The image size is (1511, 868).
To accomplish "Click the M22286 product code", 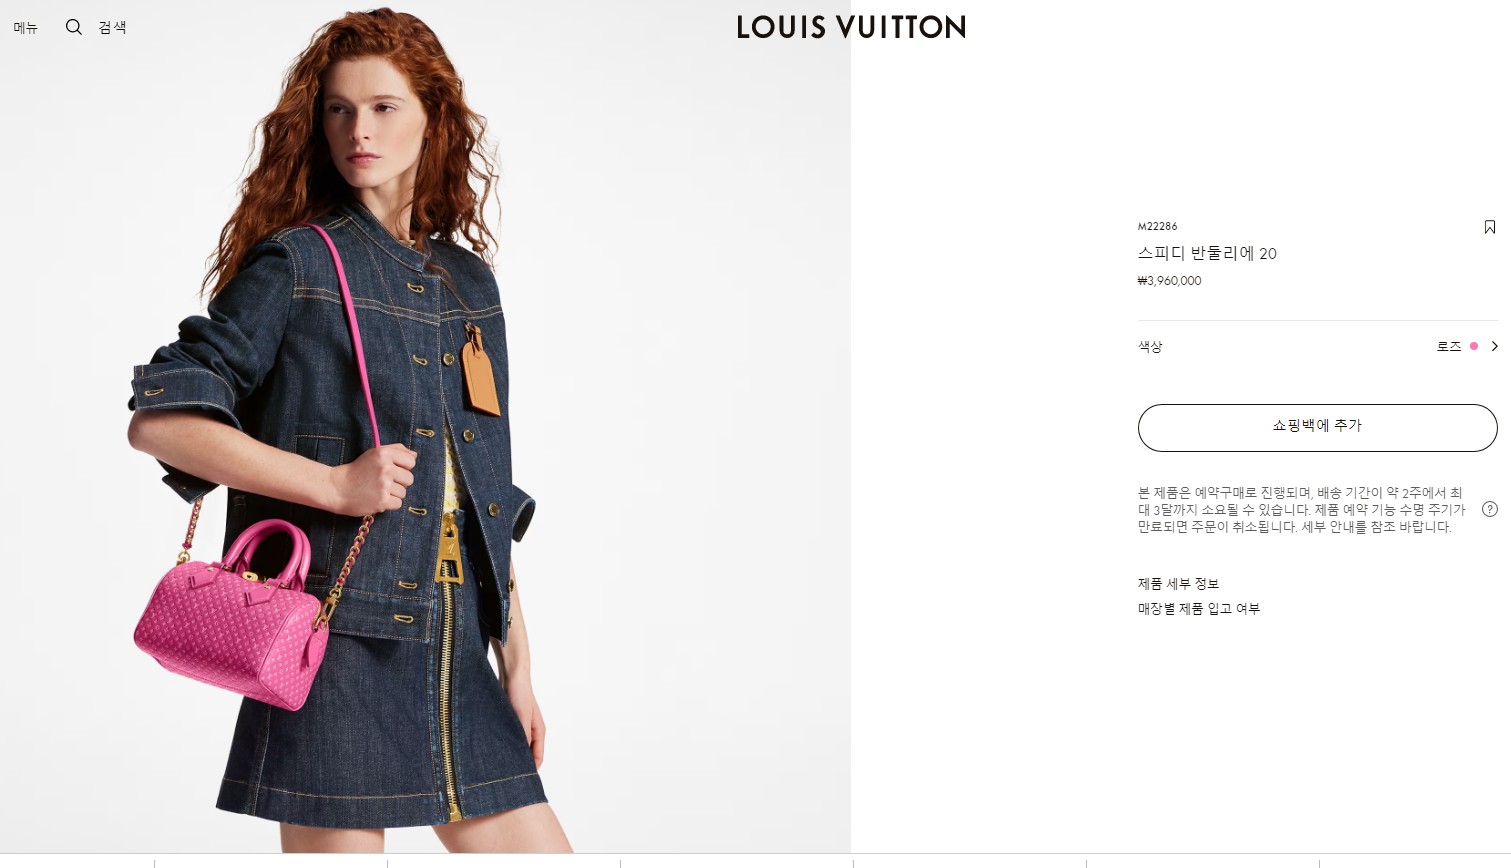I will (1157, 227).
